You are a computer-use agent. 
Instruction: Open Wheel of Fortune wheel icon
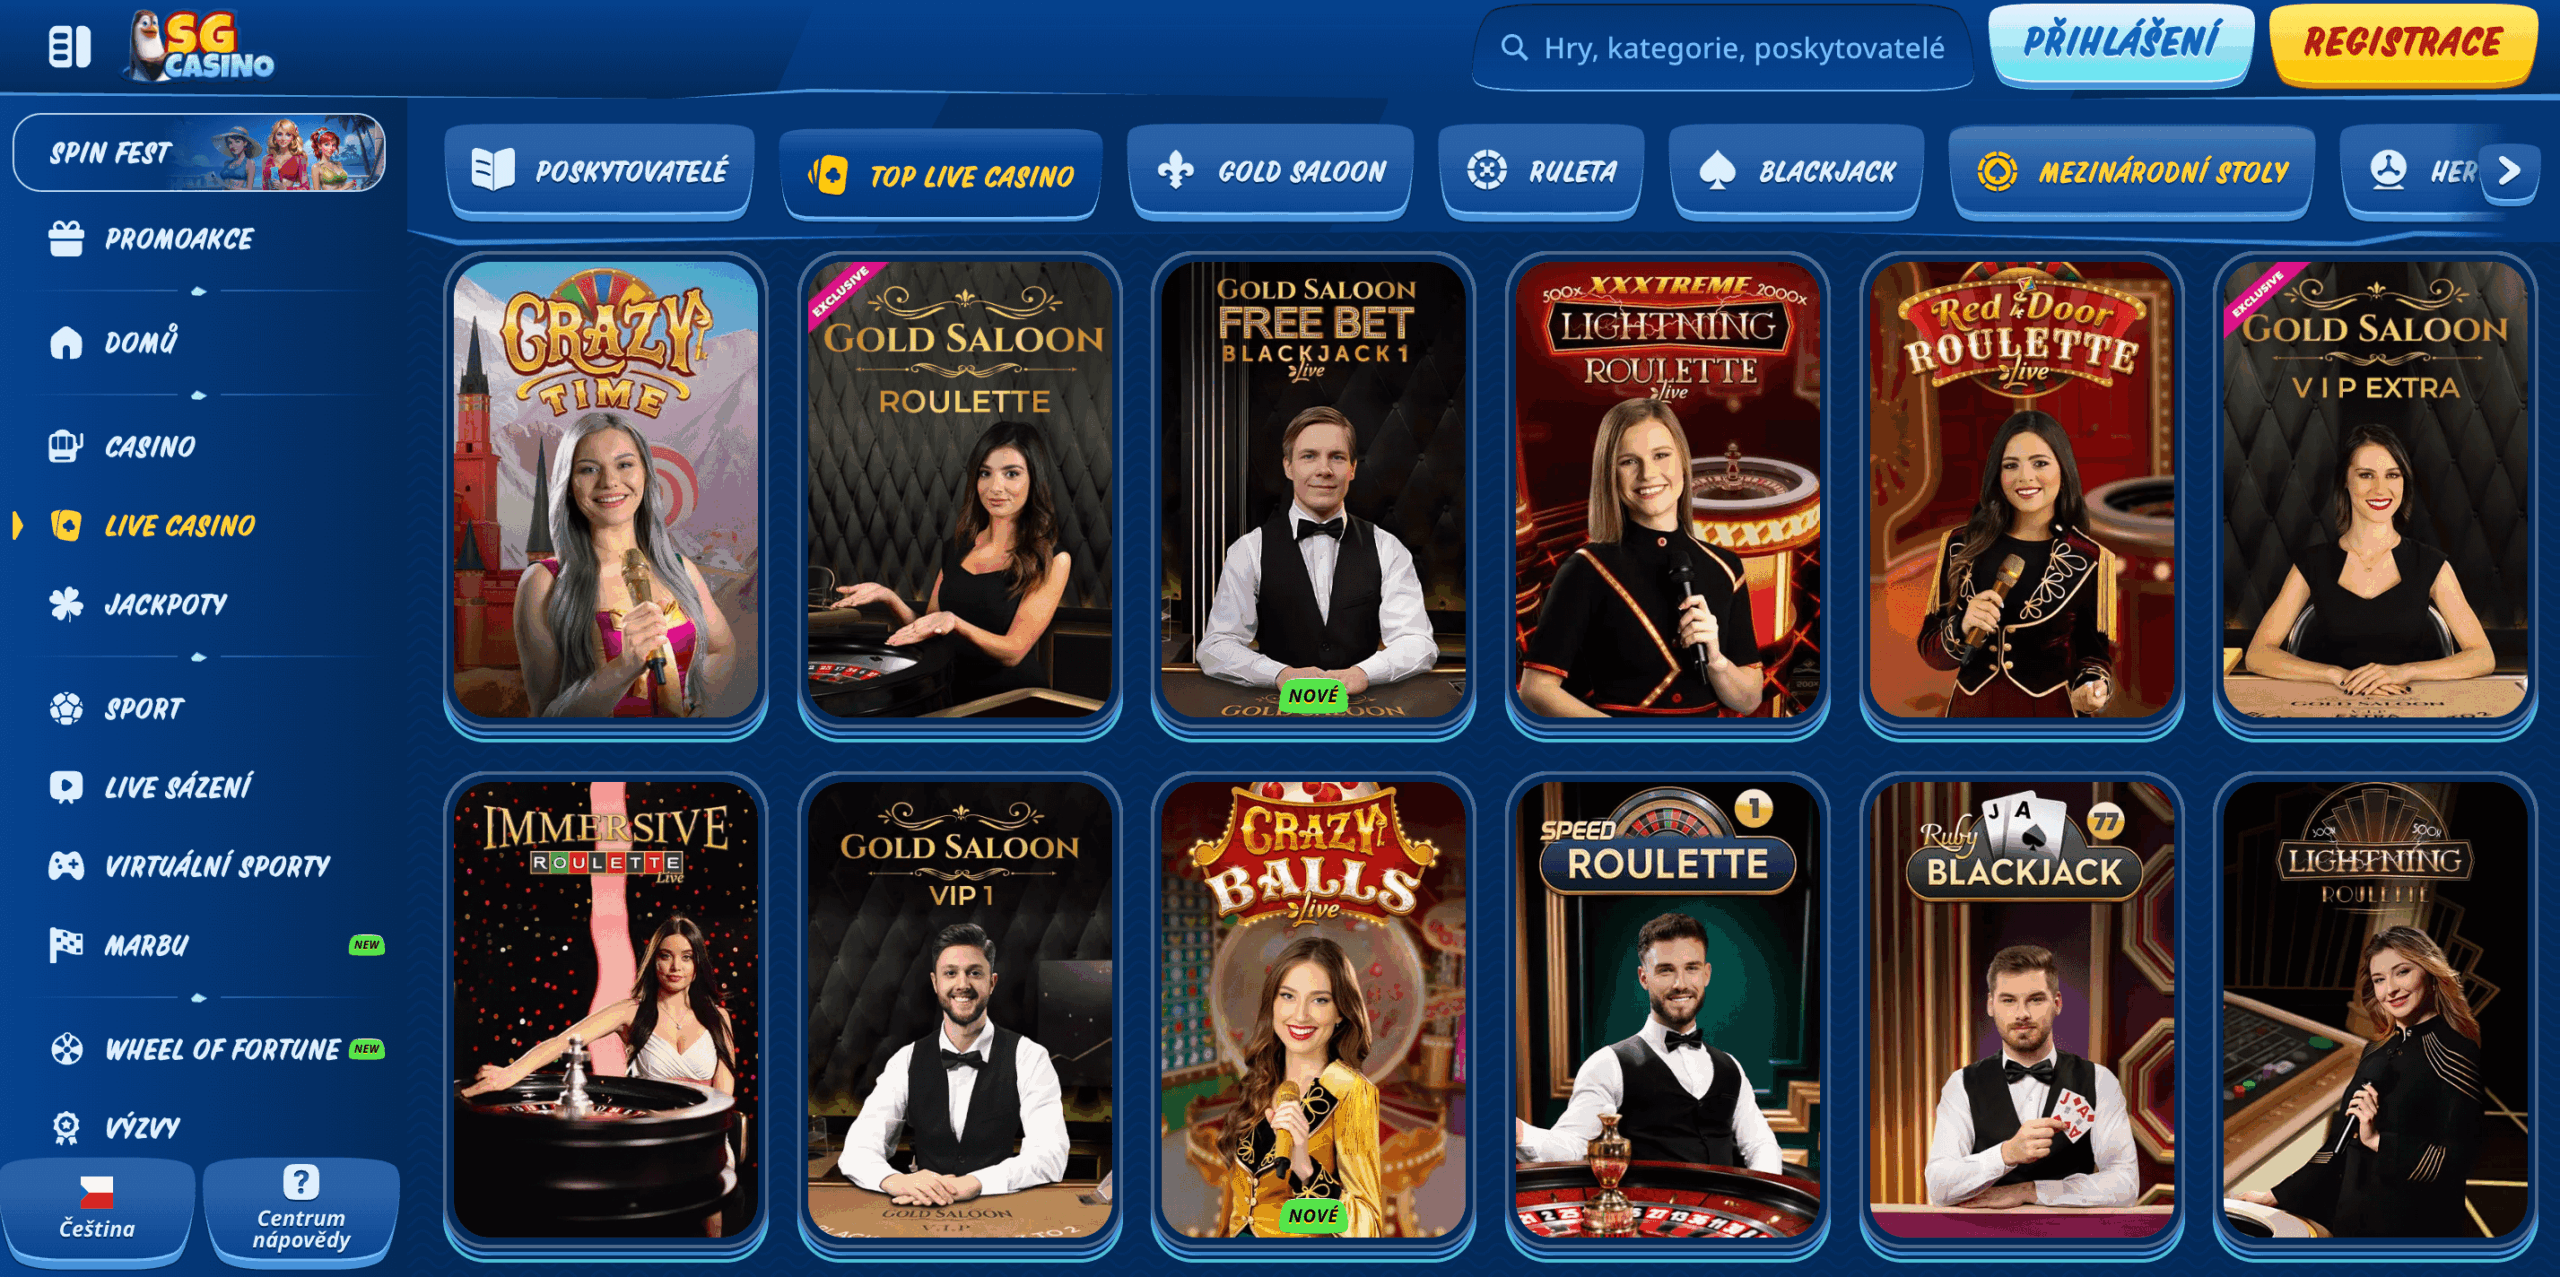pyautogui.click(x=66, y=1049)
